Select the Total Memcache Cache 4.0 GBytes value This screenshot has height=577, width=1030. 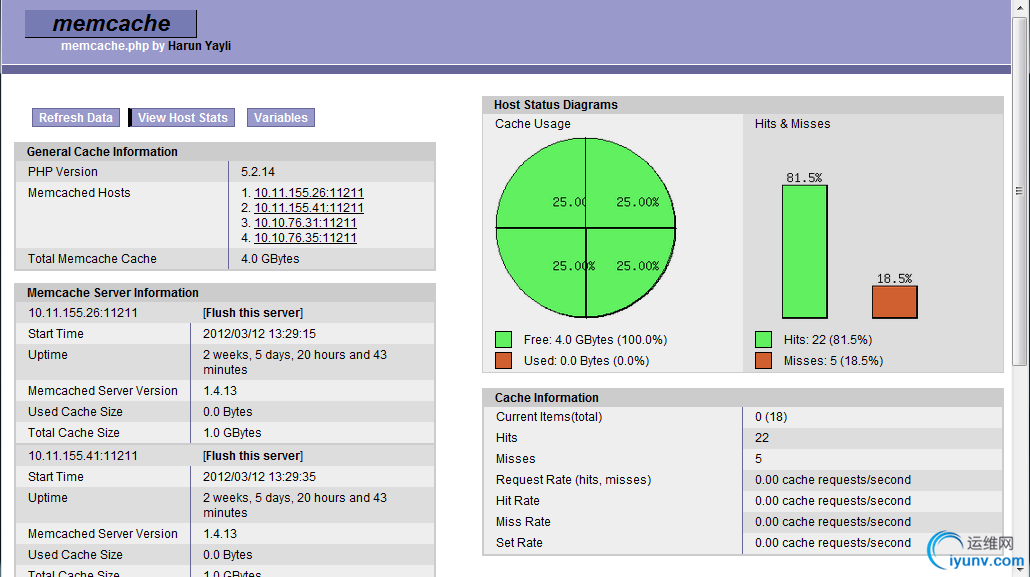click(x=270, y=259)
